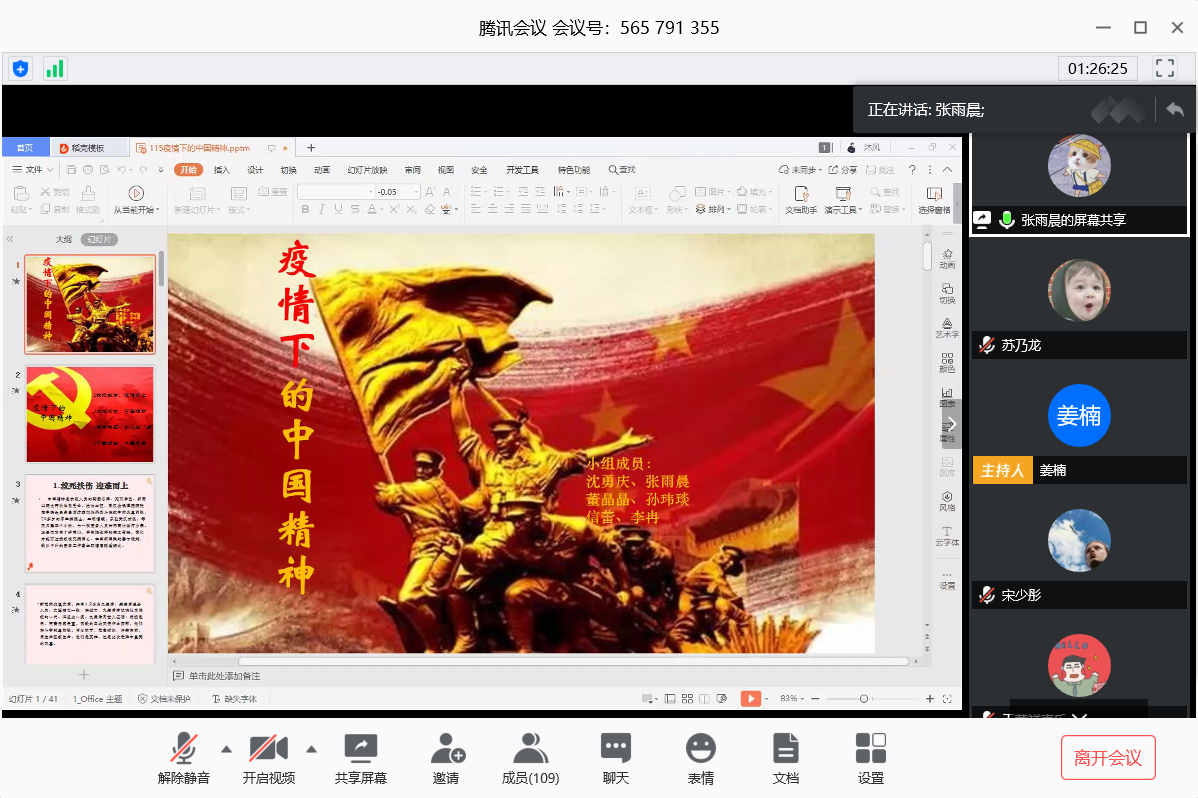Screen dimensions: 1198x798
Task: Open the emoji reactions (表情)
Action: point(701,757)
